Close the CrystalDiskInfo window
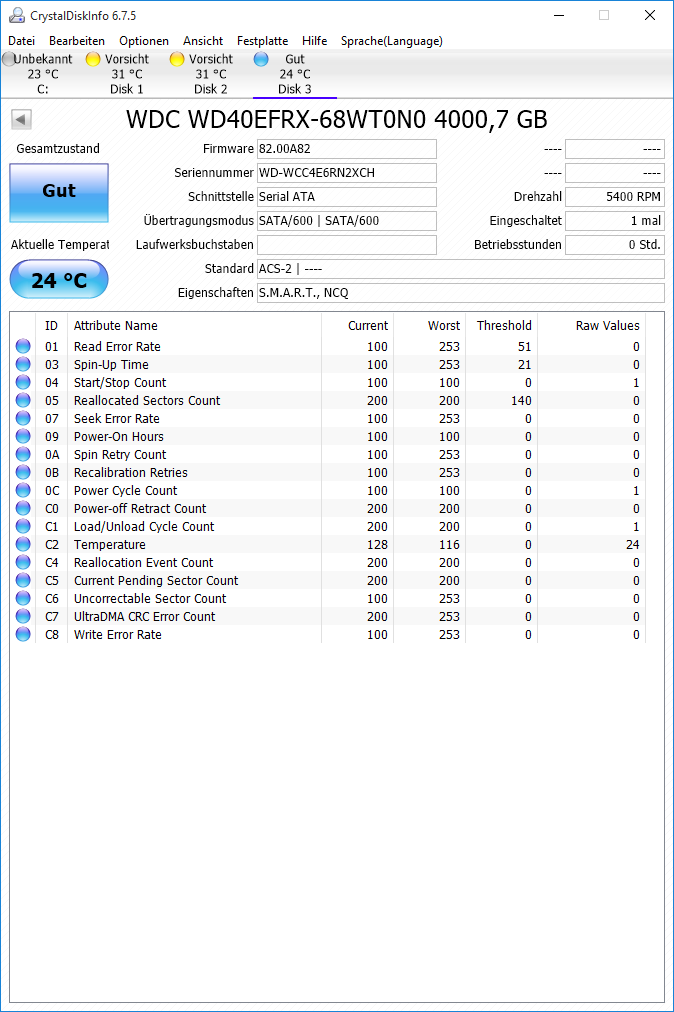Screen dimensions: 674x1012 coord(650,15)
